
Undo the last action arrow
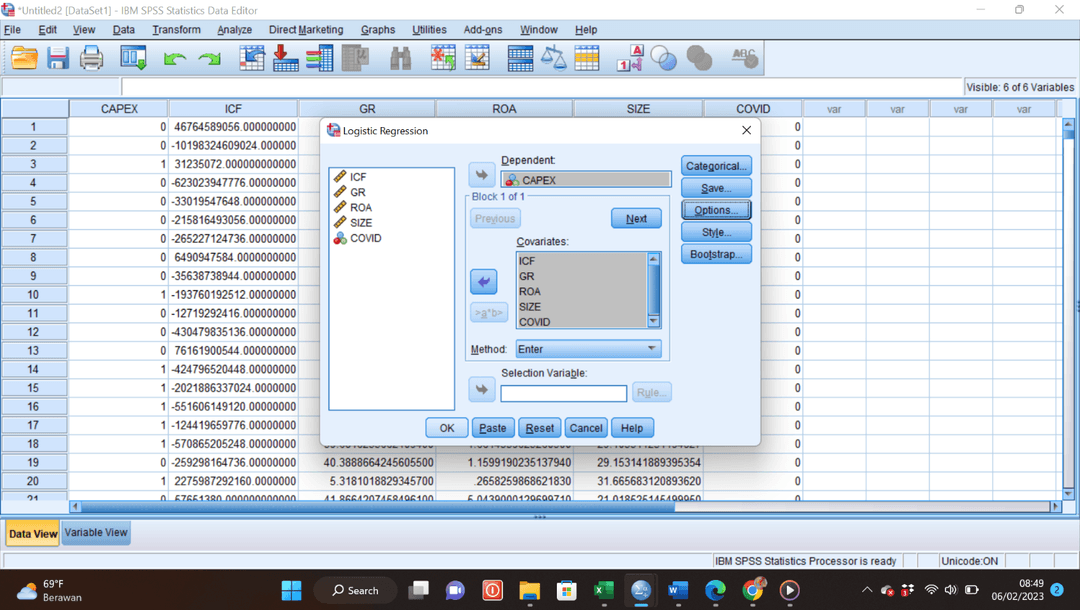pos(175,59)
